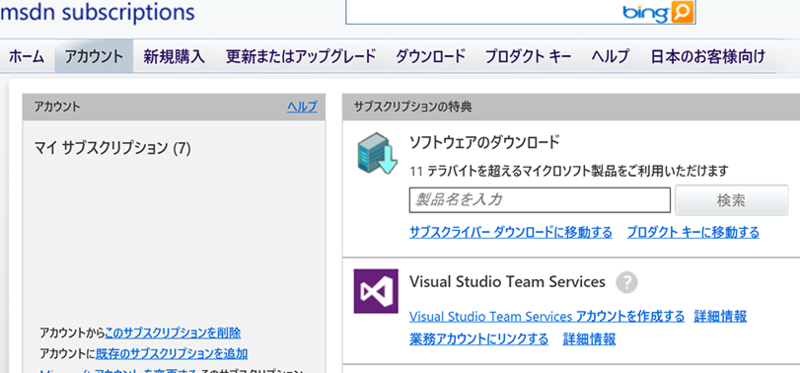Image resolution: width=800 pixels, height=373 pixels.
Task: Click このサブスクリプションを削除 link
Action: (x=173, y=333)
